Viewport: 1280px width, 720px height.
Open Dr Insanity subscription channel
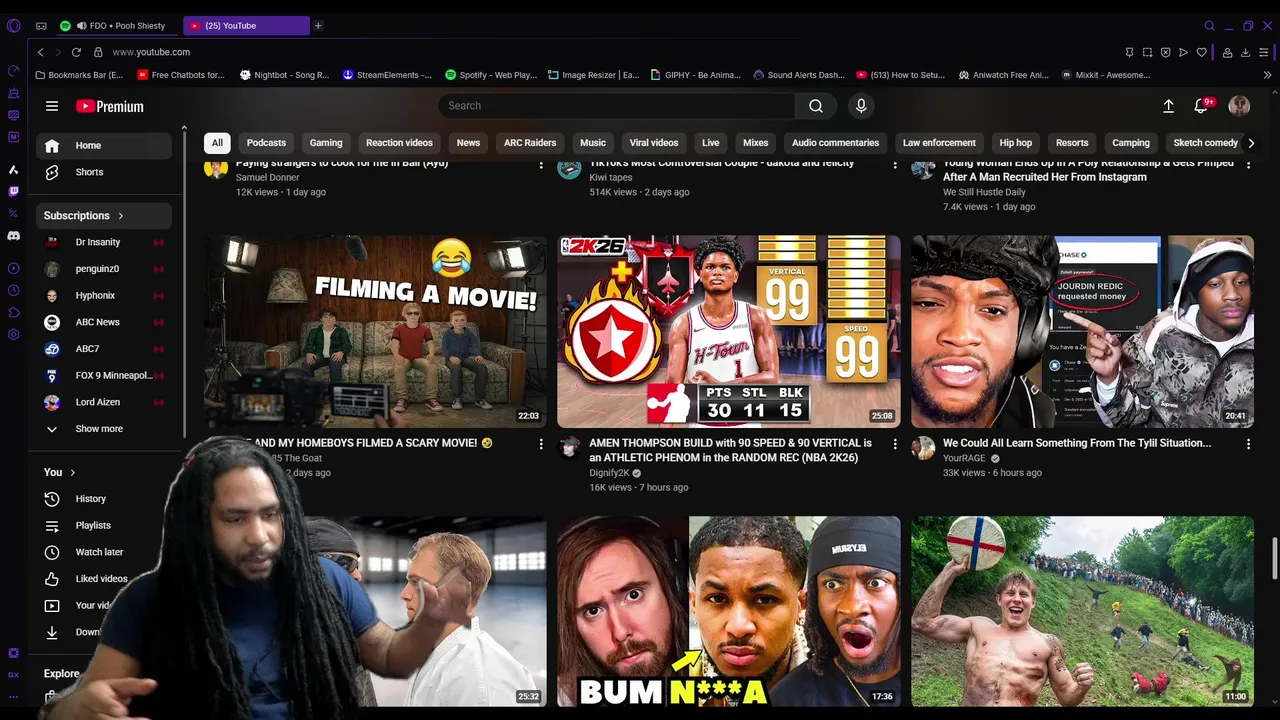[104, 242]
